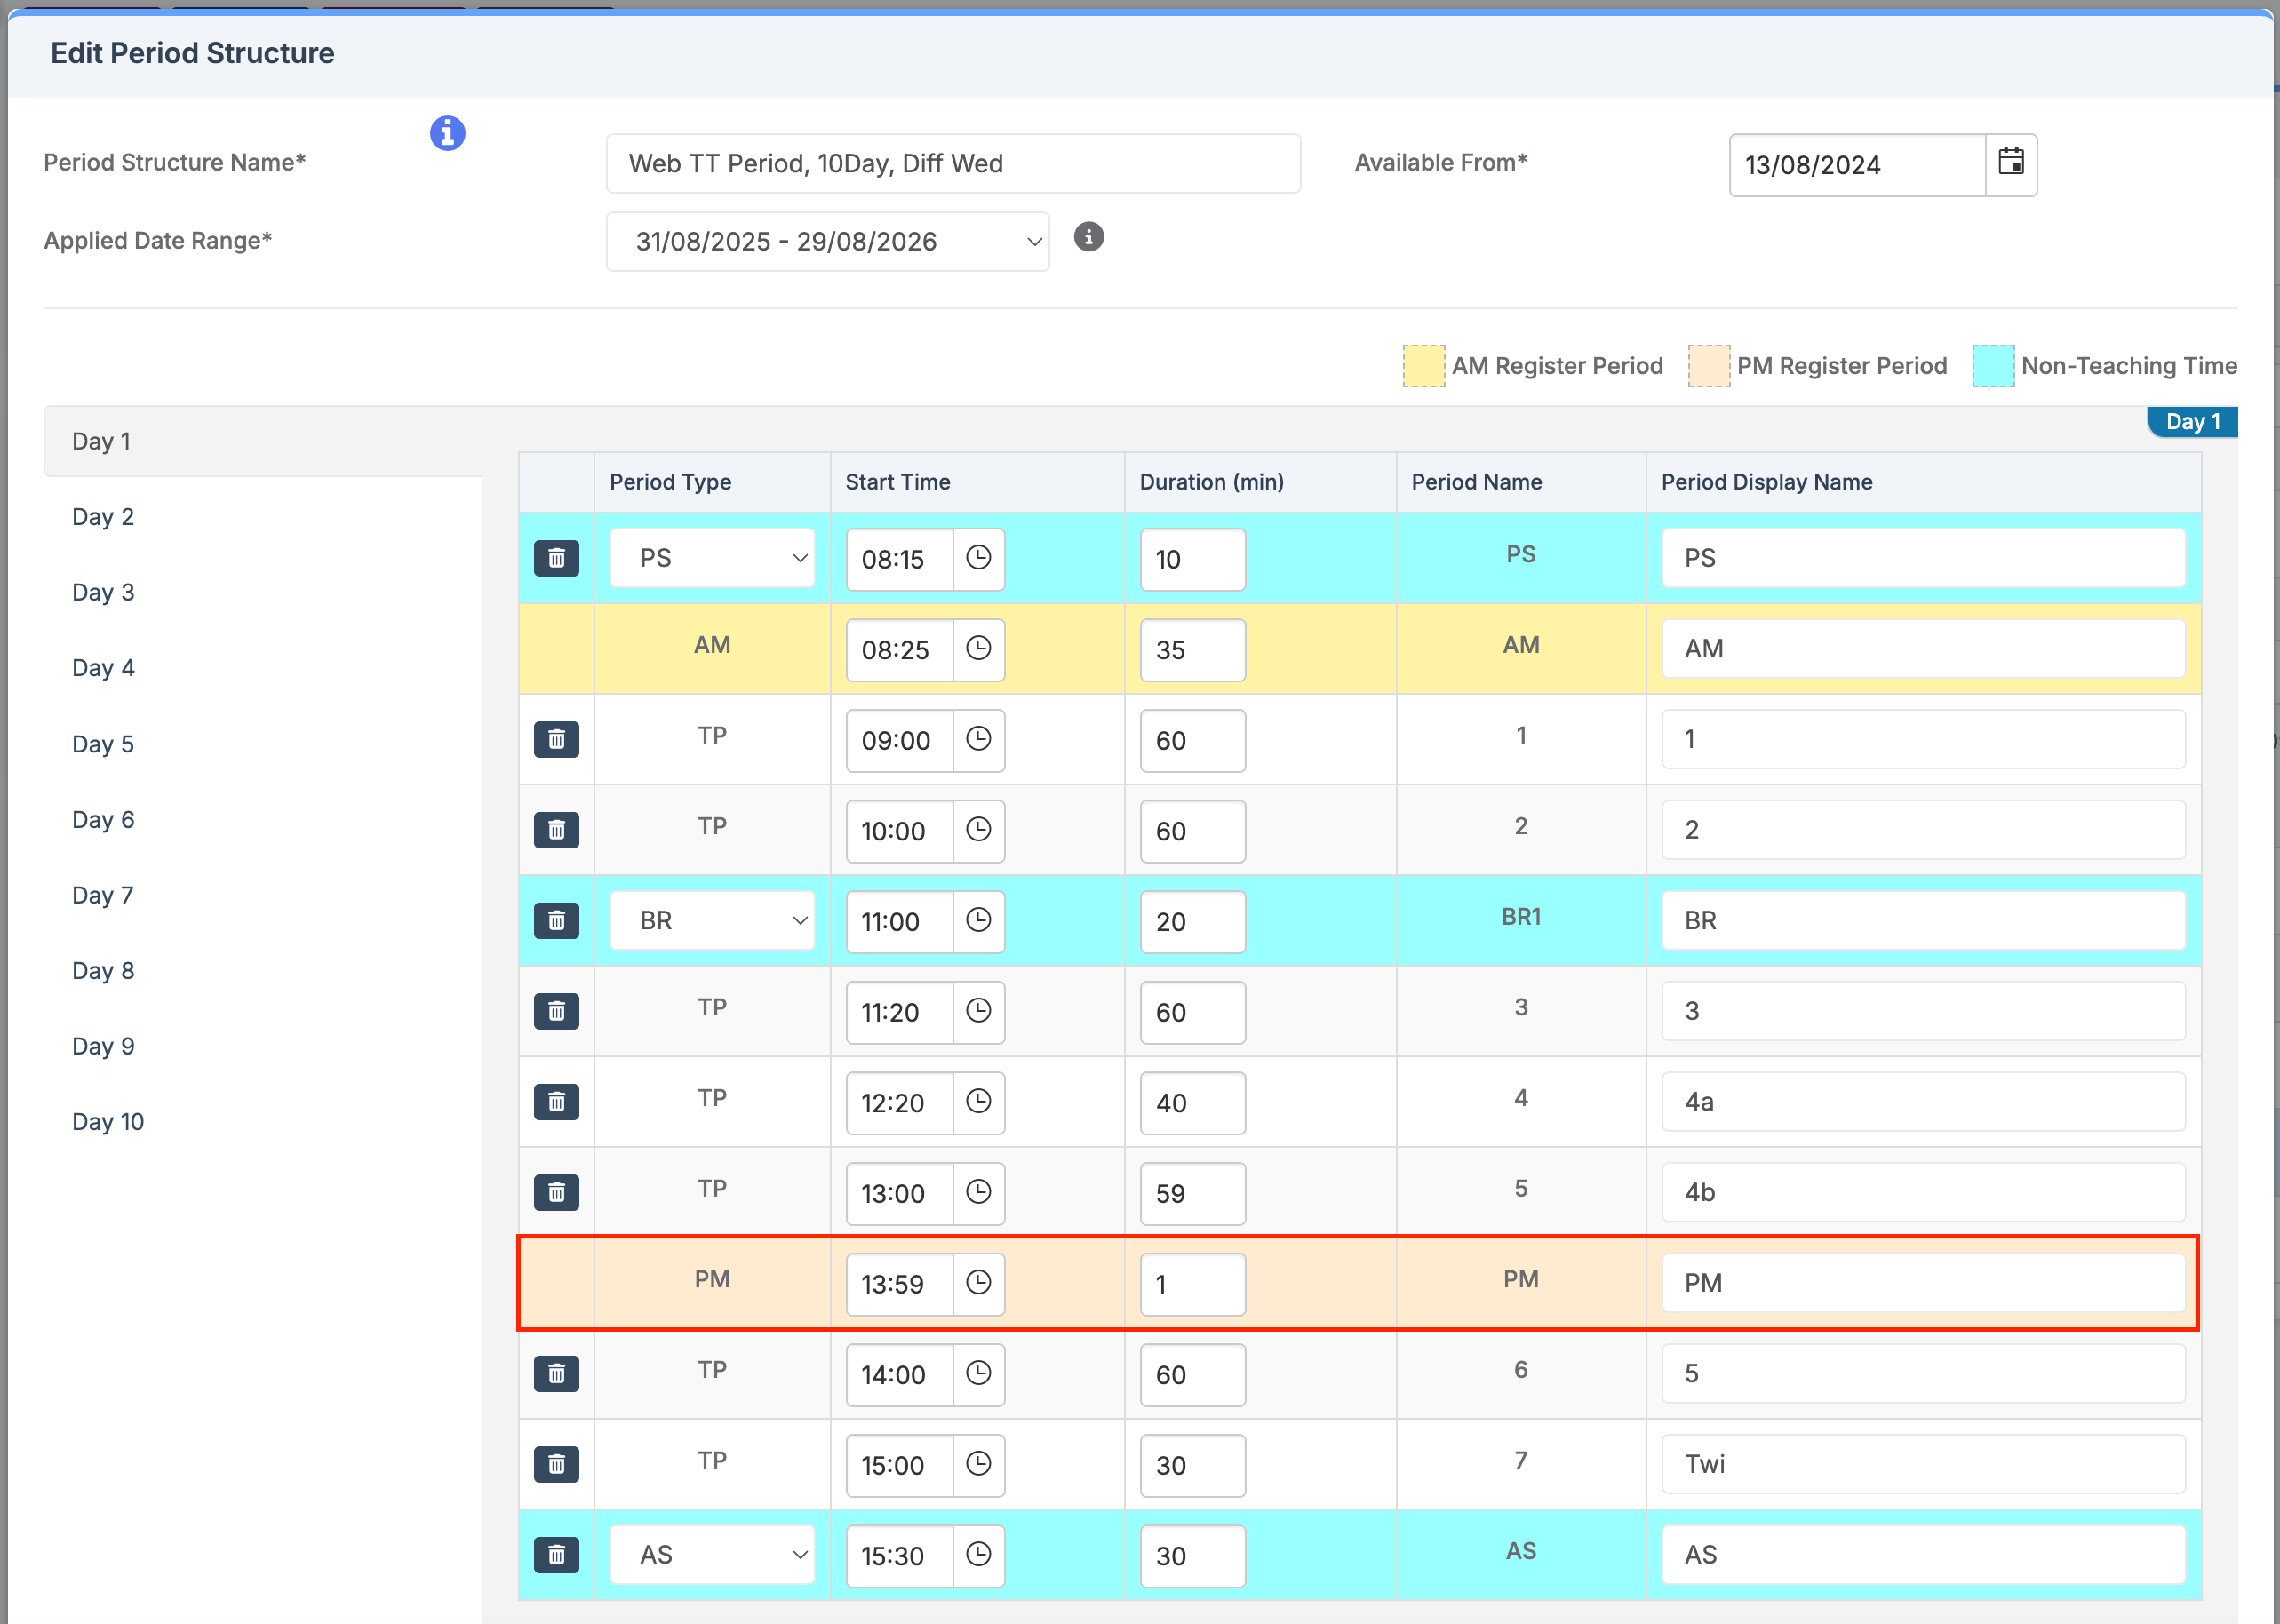The width and height of the screenshot is (2280, 1624).
Task: Open time picker for 09:00 start time
Action: tap(978, 740)
